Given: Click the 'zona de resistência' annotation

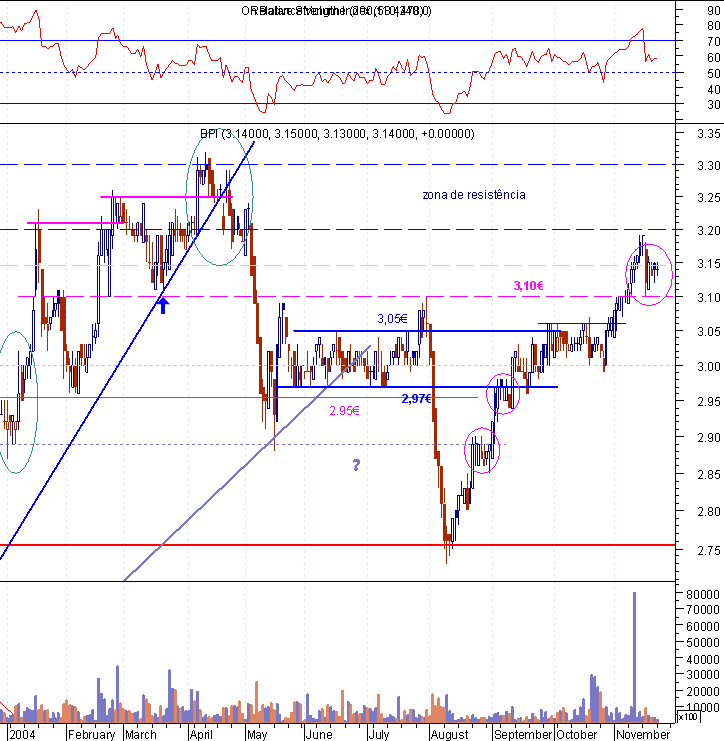Looking at the screenshot, I should (474, 195).
